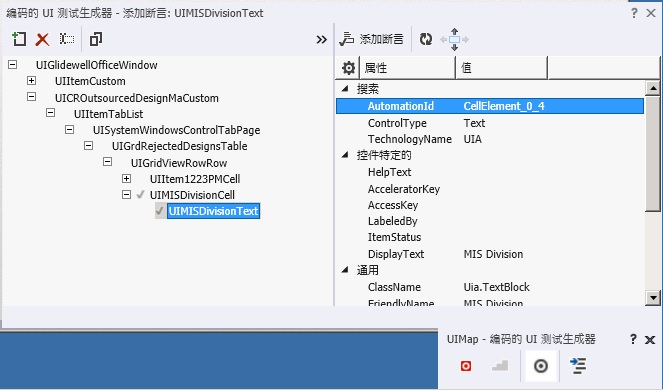Select the UIMISDivisionText tree item
Viewport: 663px width, 391px height.
click(x=213, y=211)
